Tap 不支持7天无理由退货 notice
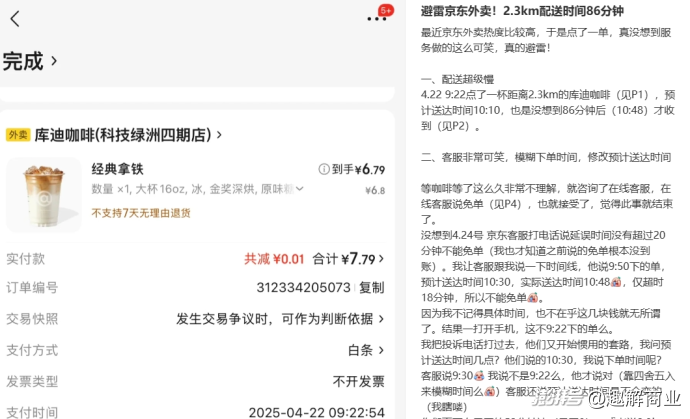This screenshot has height=419, width=690. [x=141, y=213]
